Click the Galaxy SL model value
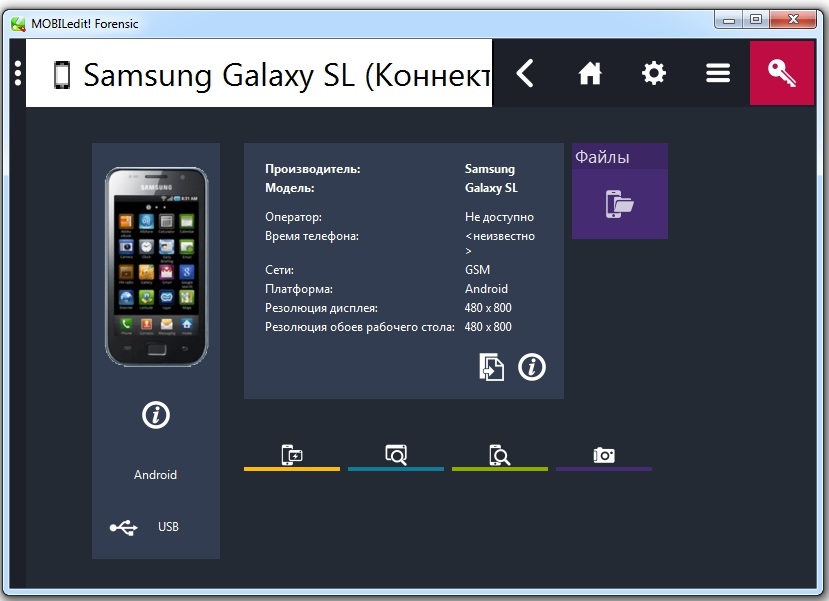 (x=491, y=188)
